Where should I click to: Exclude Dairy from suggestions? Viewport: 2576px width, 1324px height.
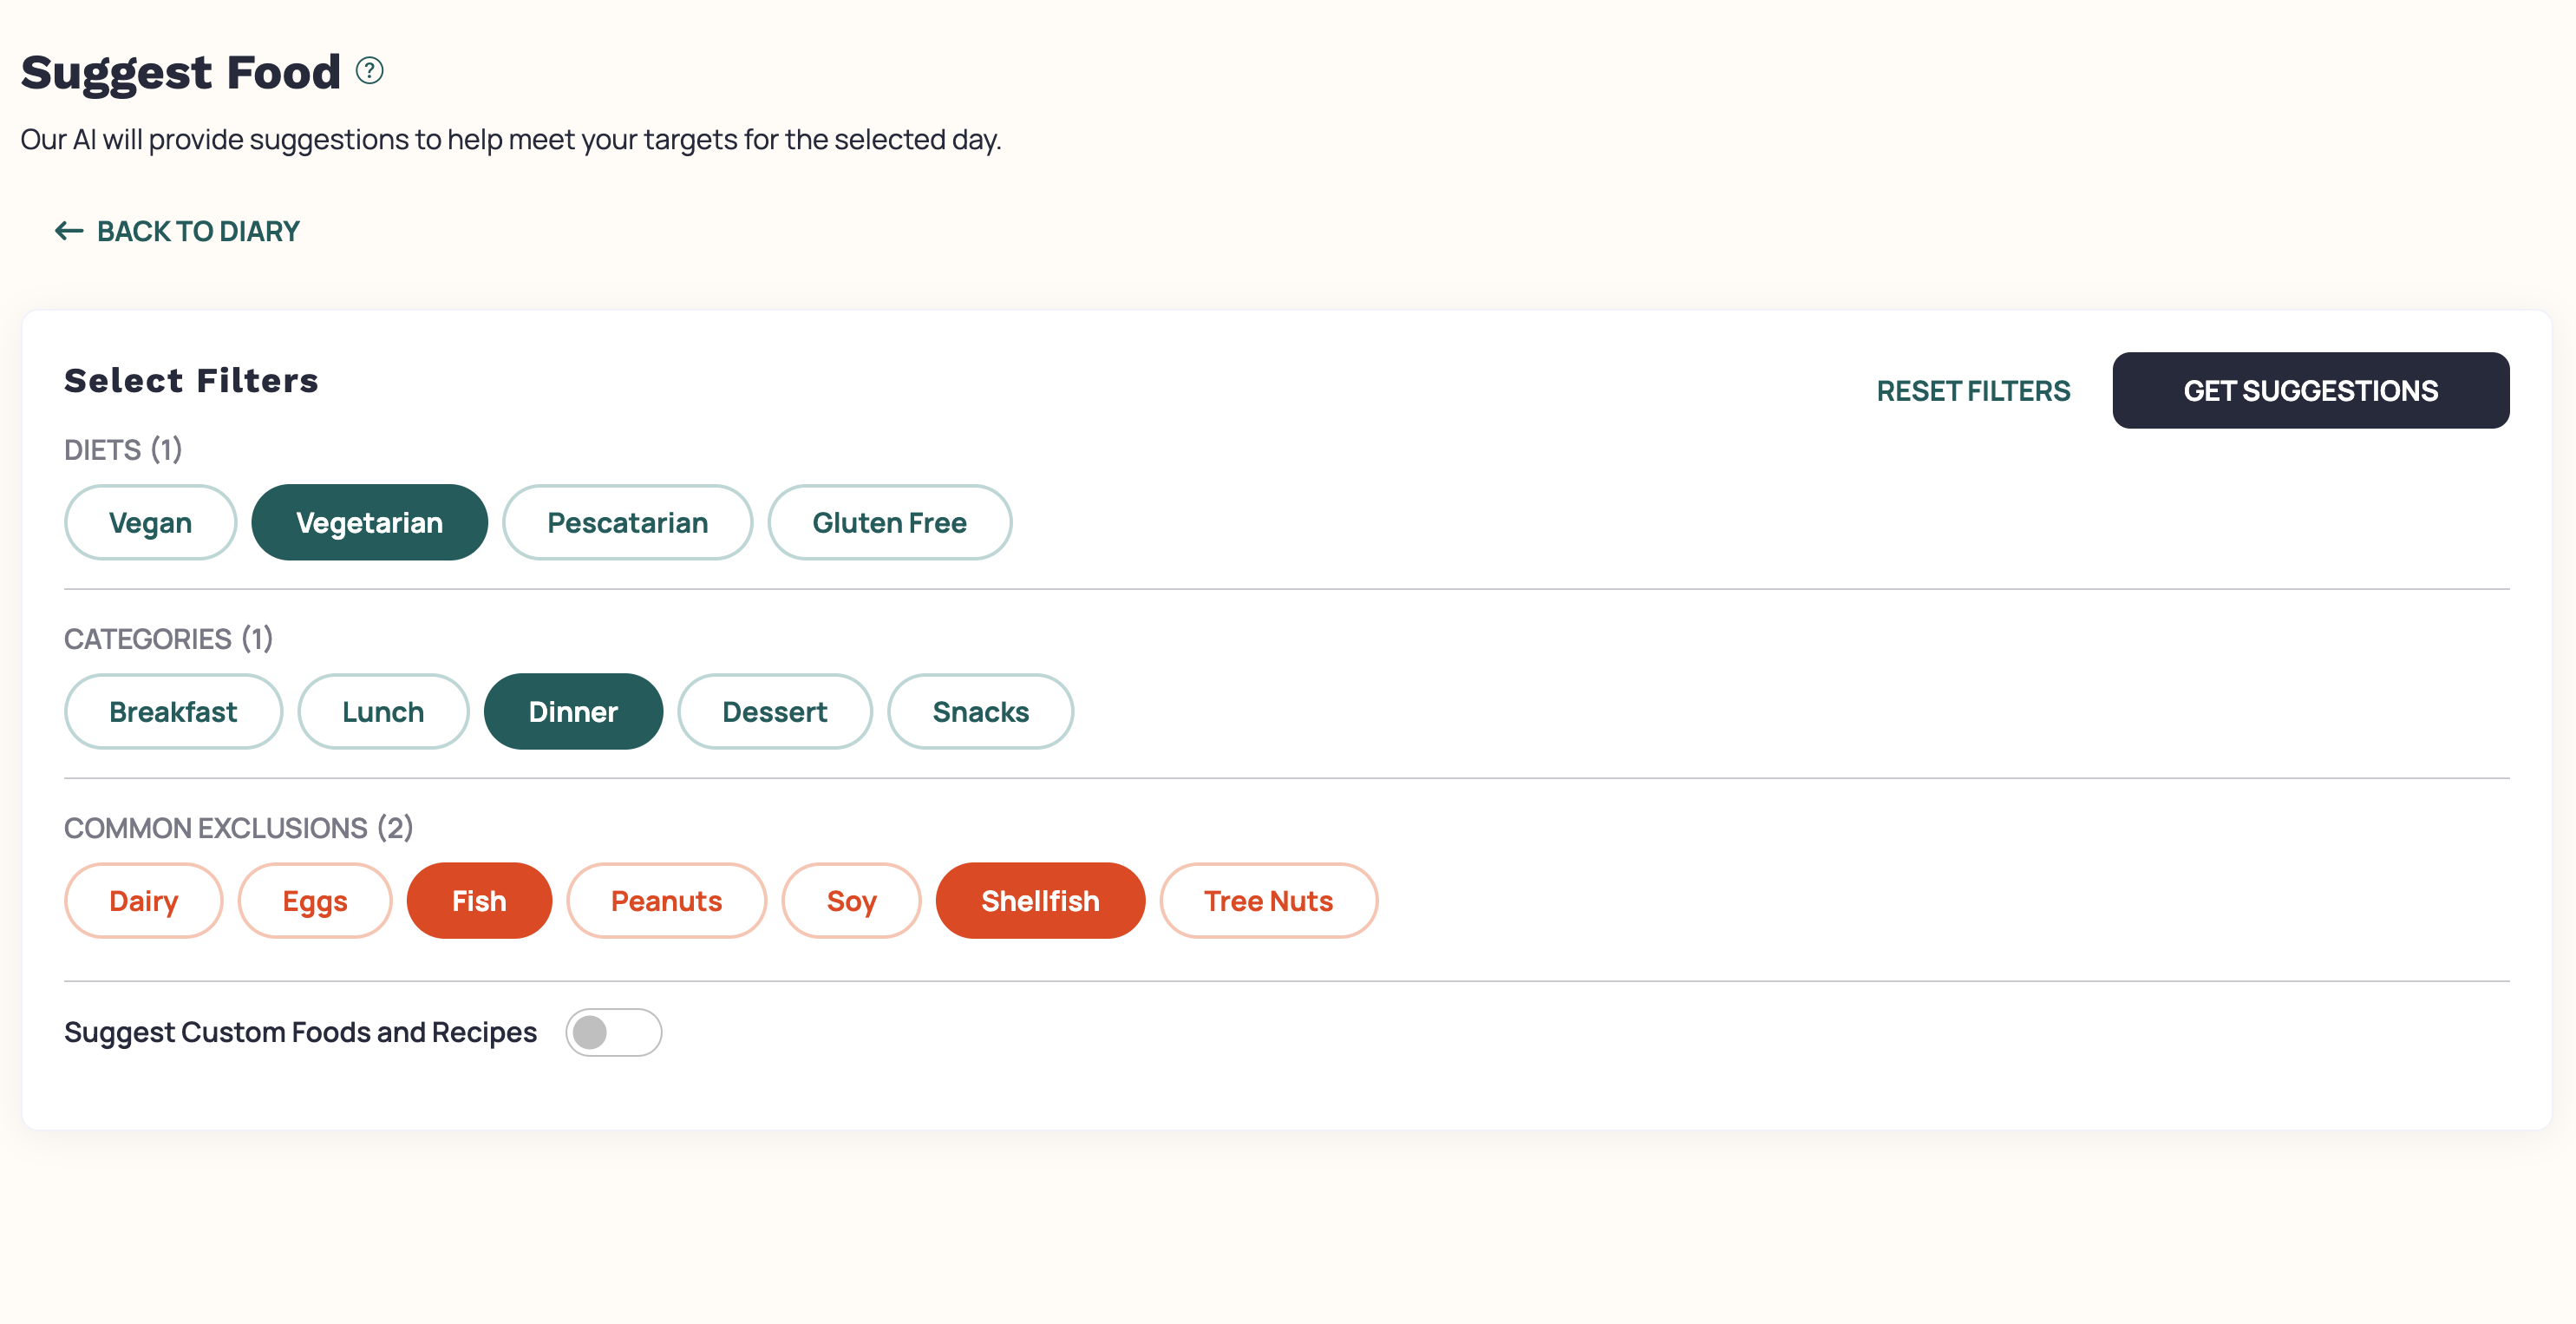coord(143,901)
